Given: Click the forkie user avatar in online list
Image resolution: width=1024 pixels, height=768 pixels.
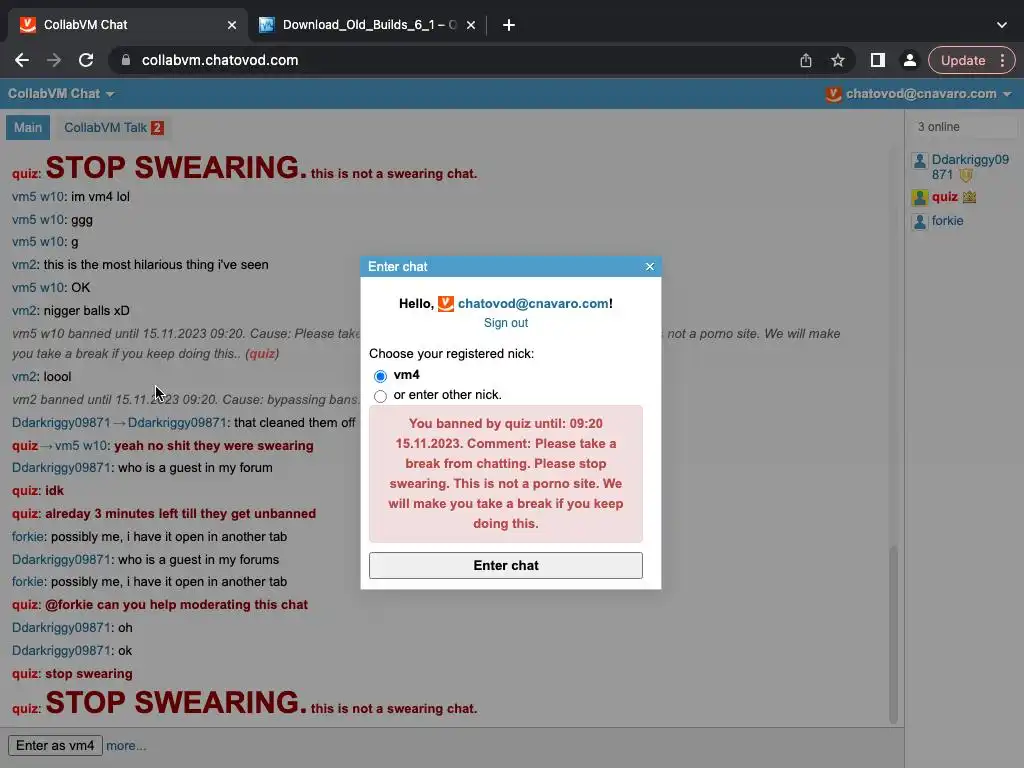Looking at the screenshot, I should [920, 221].
